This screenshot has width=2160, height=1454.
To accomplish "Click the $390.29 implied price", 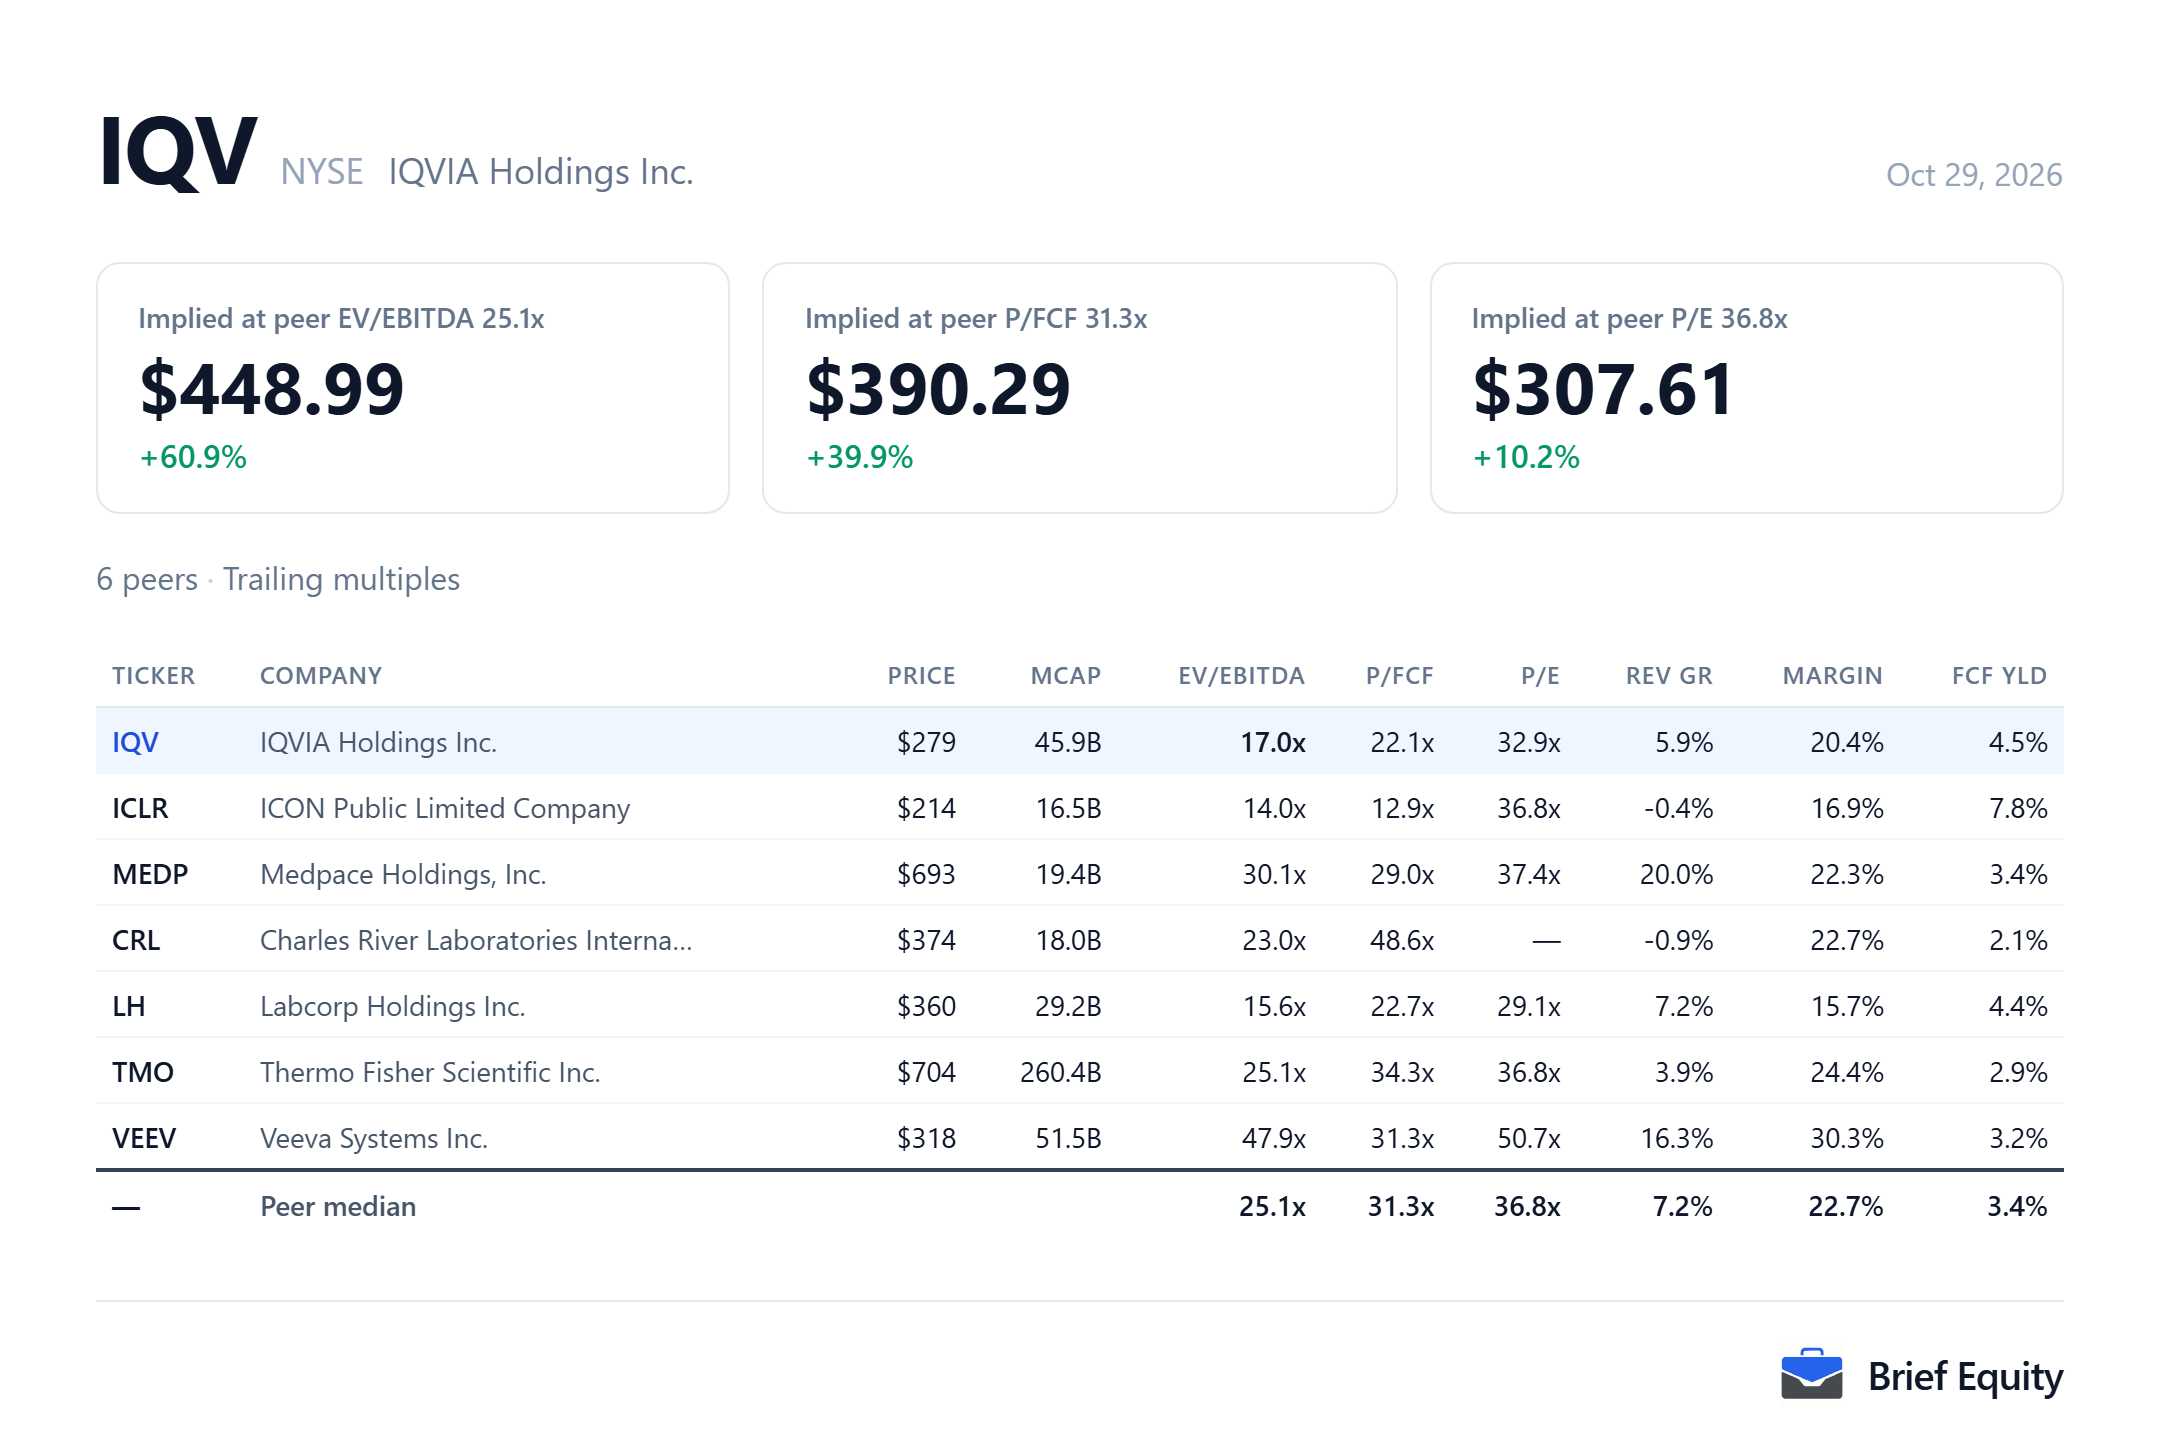I will coord(938,389).
